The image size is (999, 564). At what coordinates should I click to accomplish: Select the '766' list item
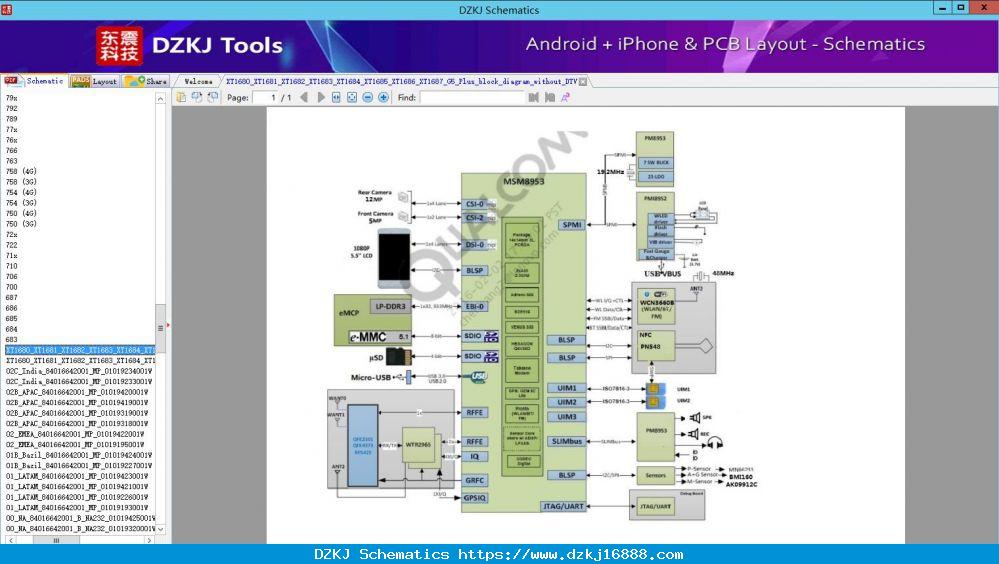pos(11,150)
